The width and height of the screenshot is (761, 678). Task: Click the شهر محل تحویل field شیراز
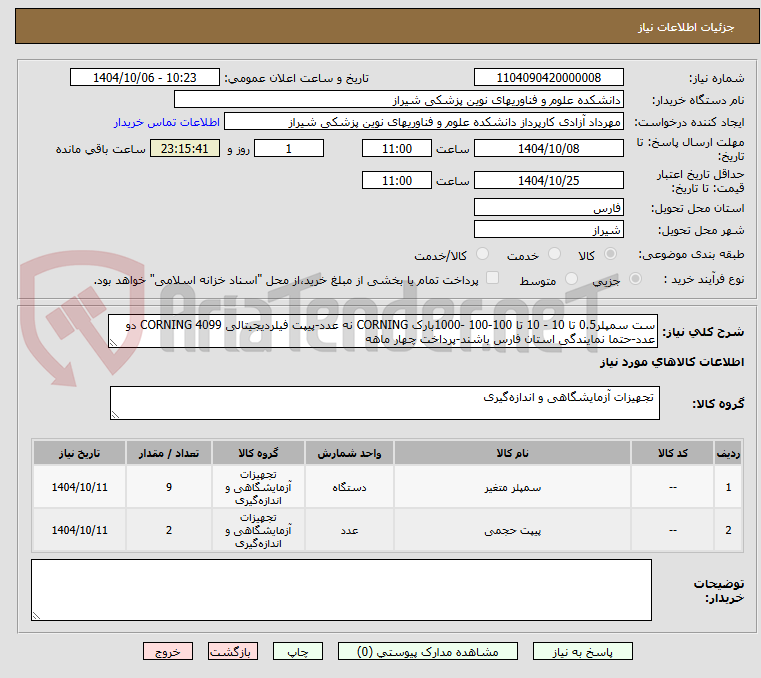(x=548, y=230)
